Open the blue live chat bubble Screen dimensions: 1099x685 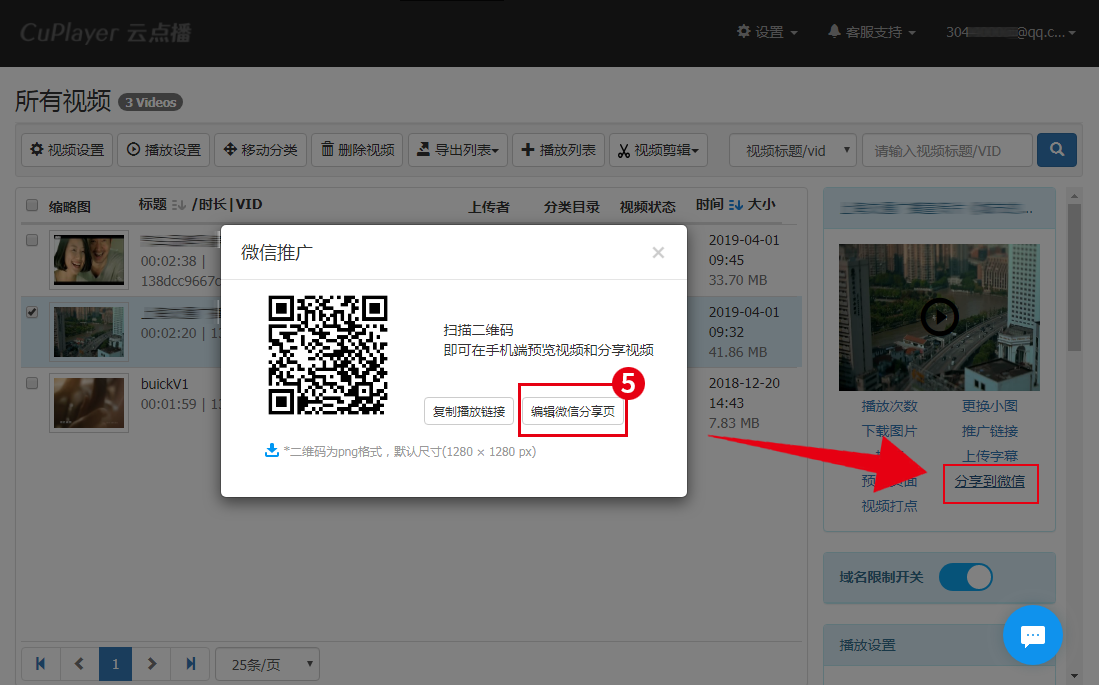tap(1032, 635)
